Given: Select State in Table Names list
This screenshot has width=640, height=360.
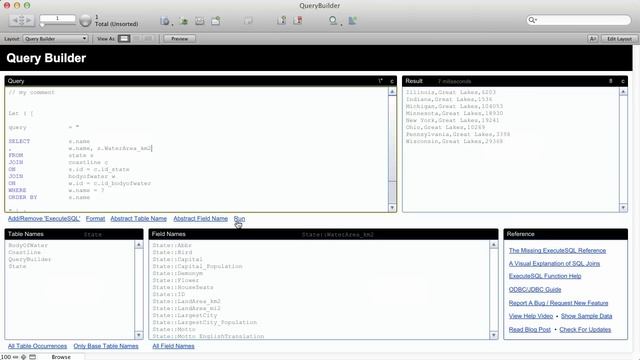Looking at the screenshot, I should click(x=17, y=266).
